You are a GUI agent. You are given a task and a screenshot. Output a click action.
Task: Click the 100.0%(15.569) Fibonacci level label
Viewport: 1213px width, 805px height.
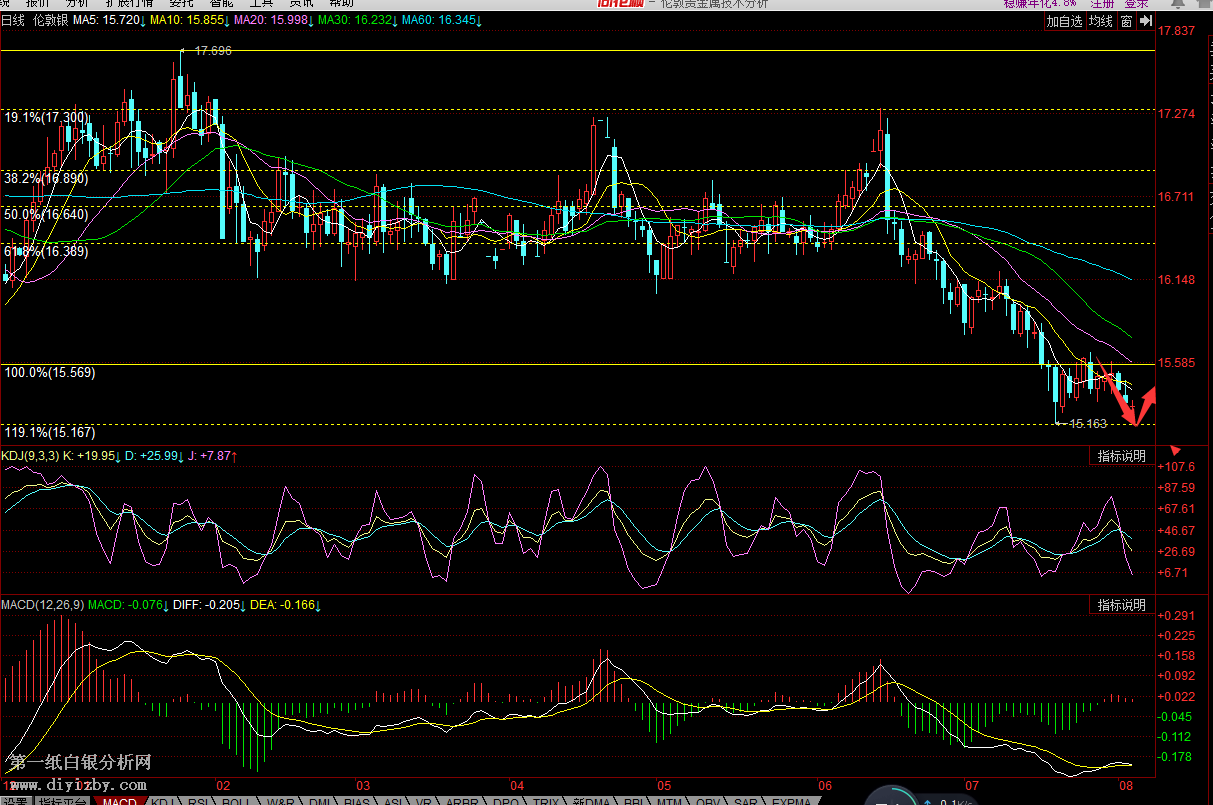pyautogui.click(x=50, y=372)
